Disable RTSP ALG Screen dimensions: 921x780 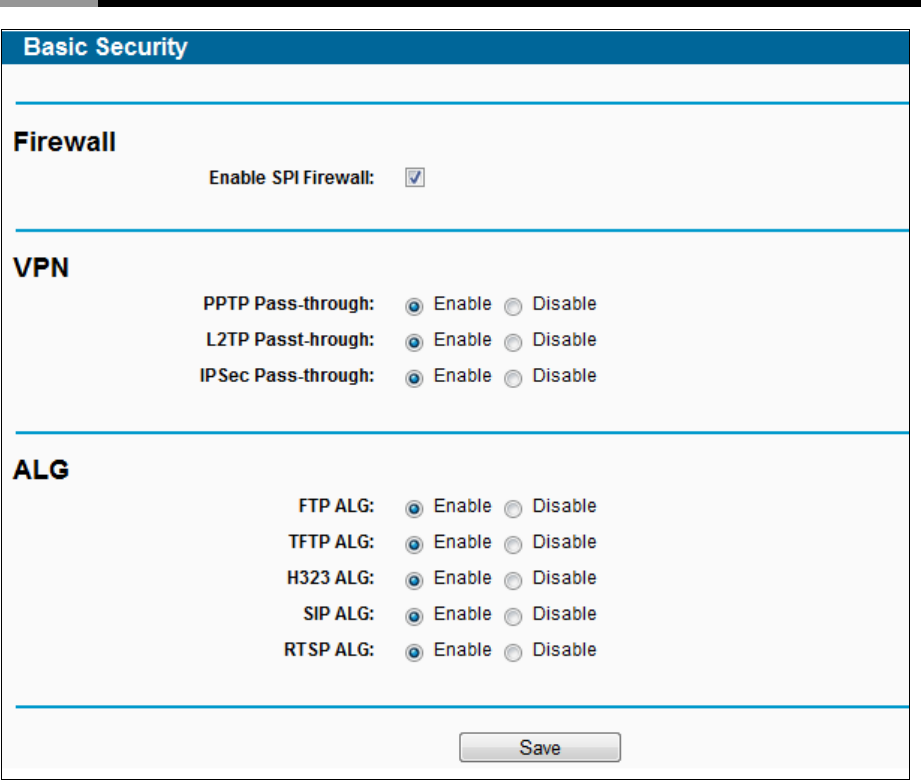(x=513, y=653)
